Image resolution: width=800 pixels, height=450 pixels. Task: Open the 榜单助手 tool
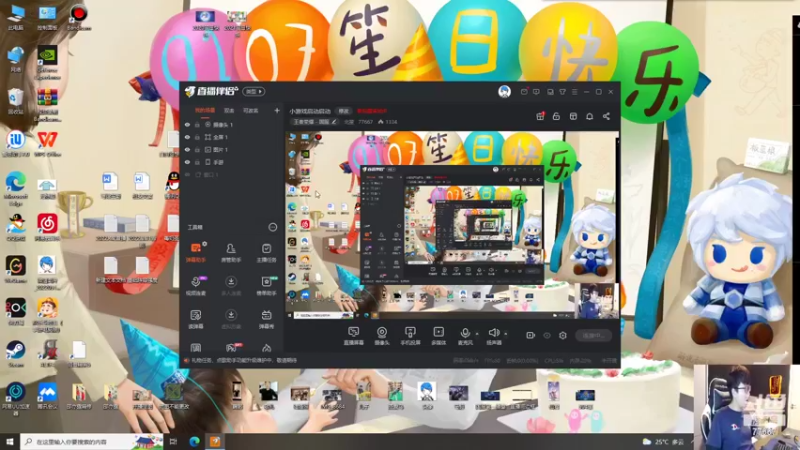click(x=266, y=286)
